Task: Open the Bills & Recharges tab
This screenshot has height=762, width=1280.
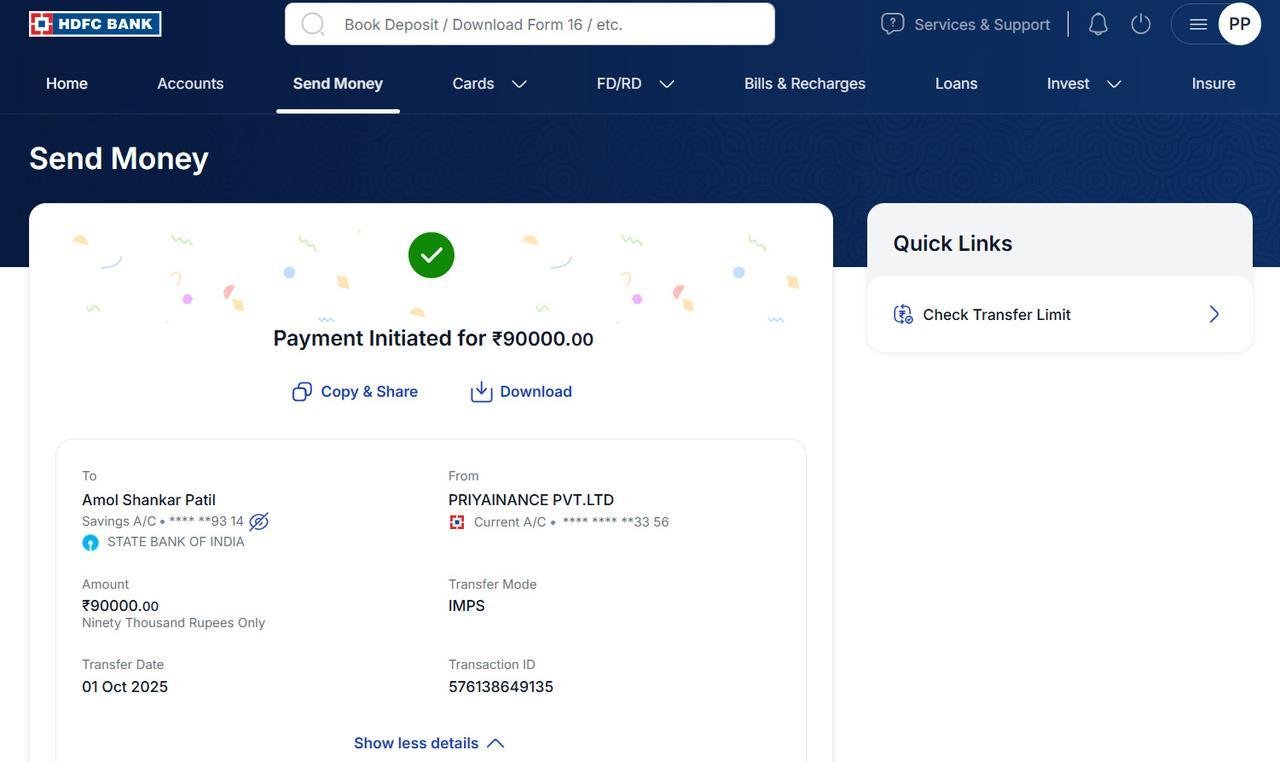Action: pos(805,84)
